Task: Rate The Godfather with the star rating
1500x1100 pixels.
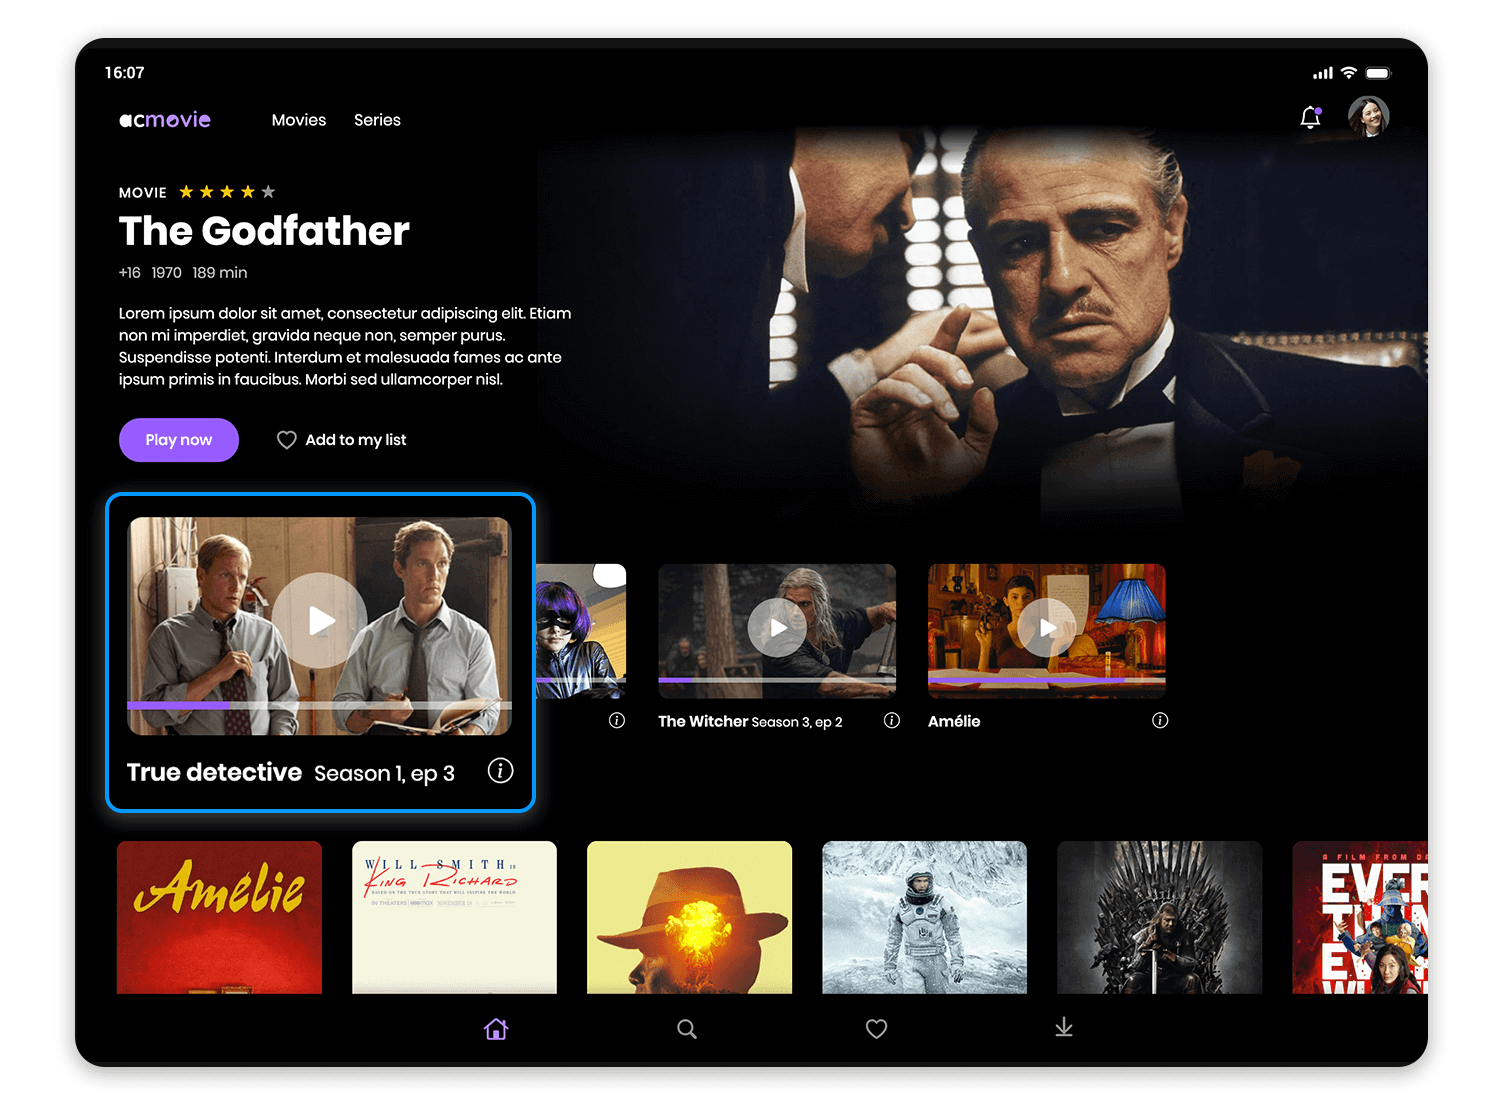Action: [x=227, y=192]
